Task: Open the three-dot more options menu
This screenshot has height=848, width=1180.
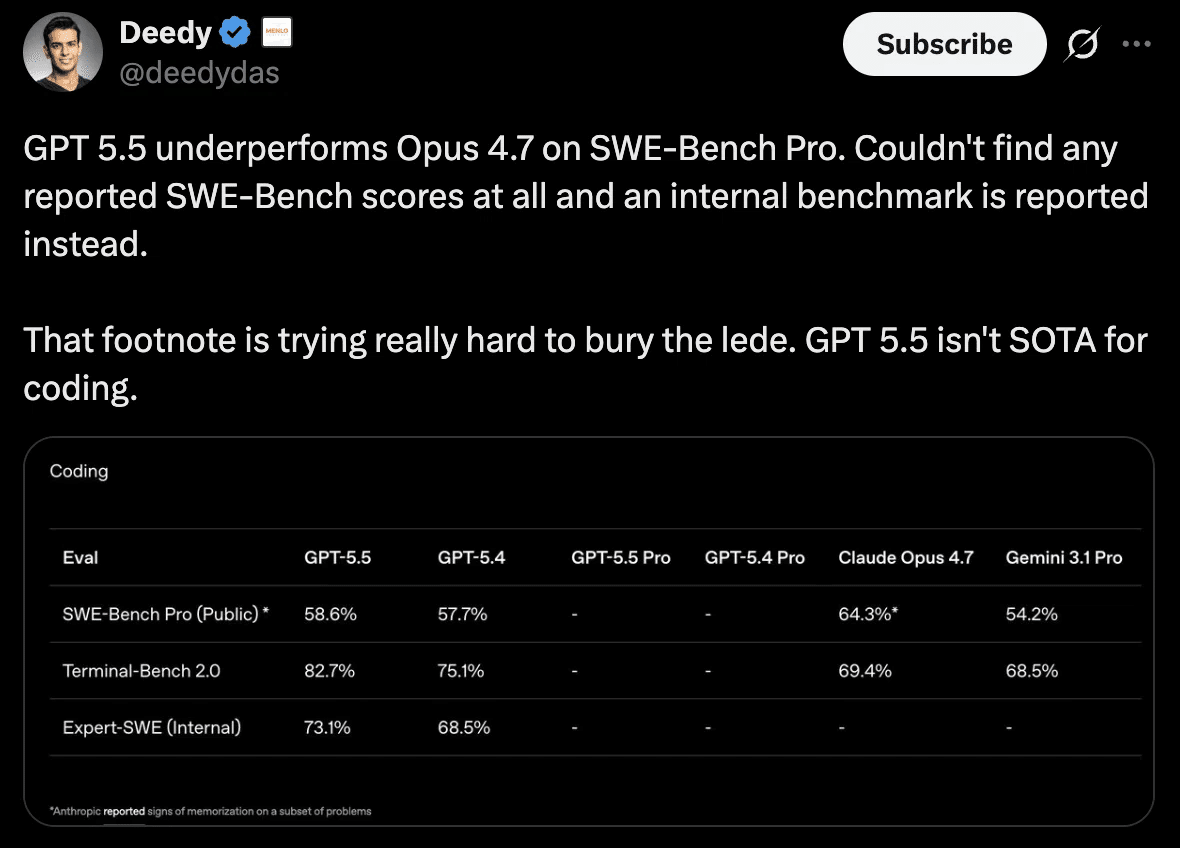Action: [1137, 44]
